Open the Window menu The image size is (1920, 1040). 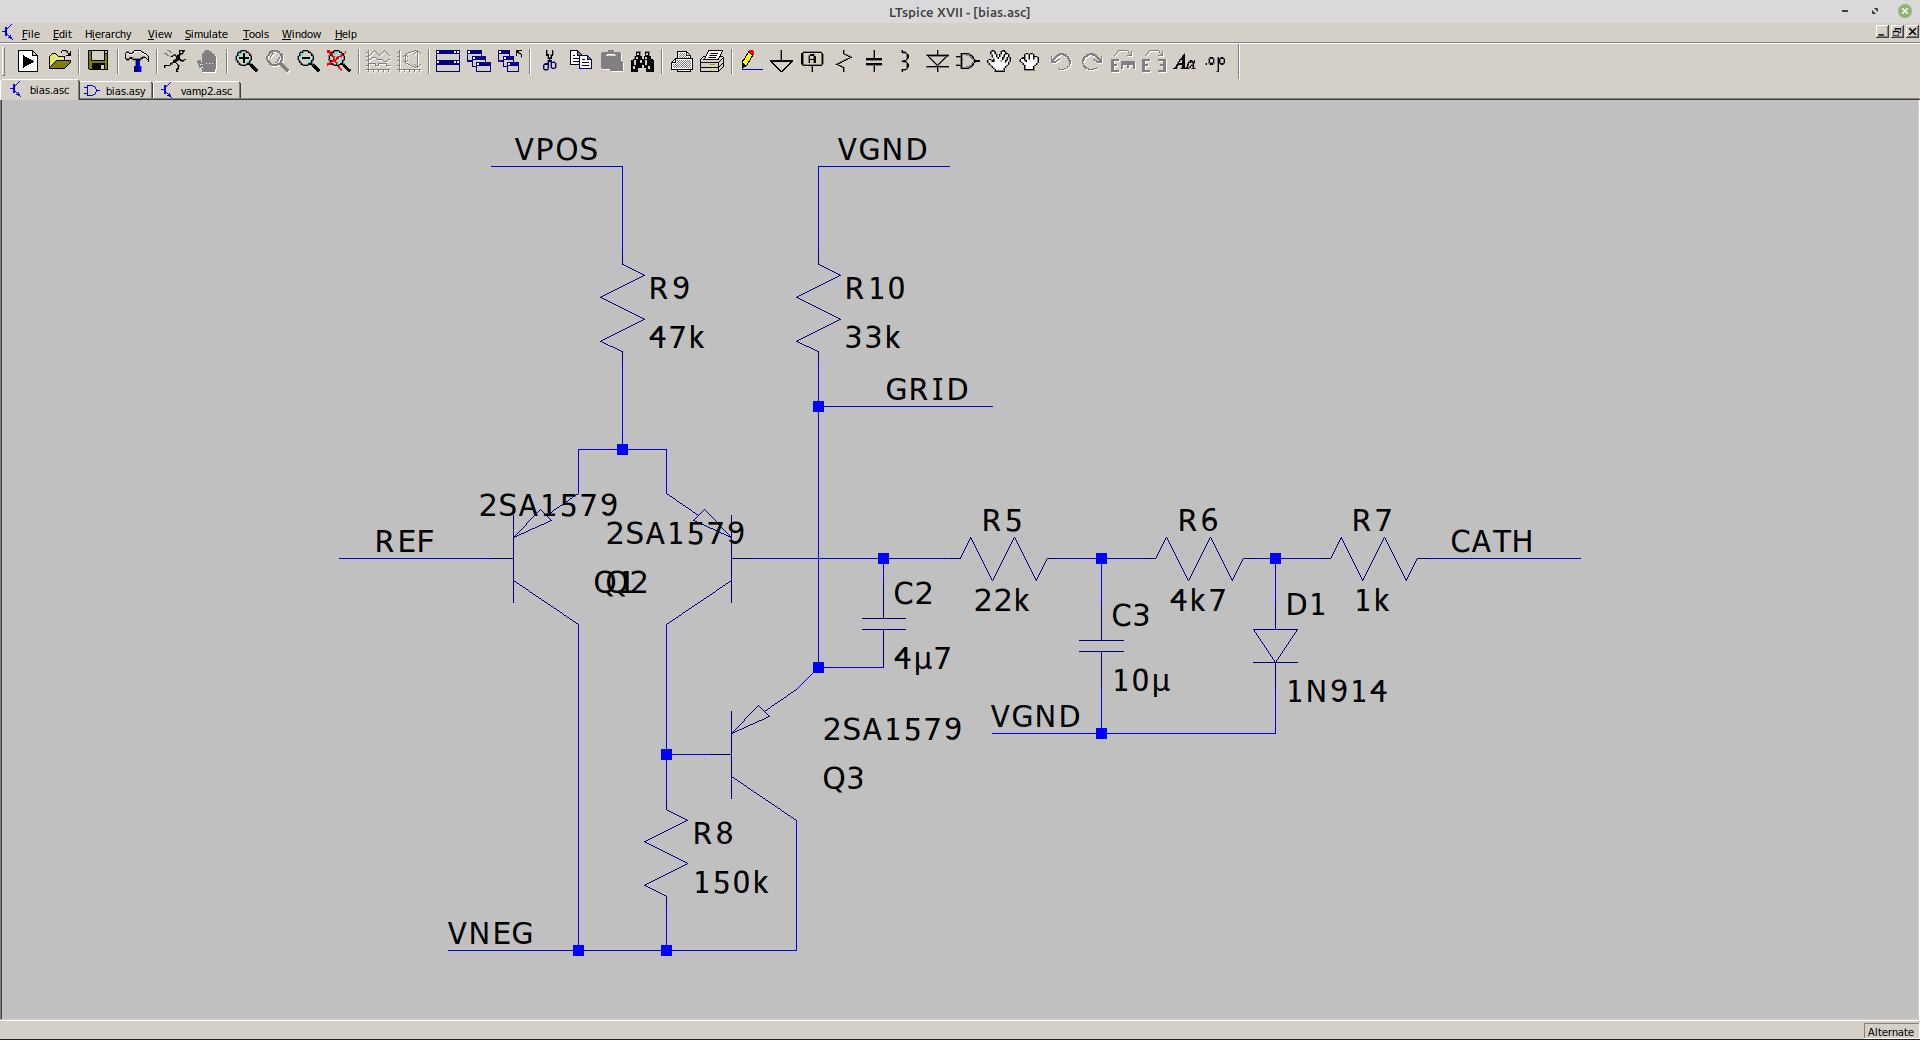[301, 34]
